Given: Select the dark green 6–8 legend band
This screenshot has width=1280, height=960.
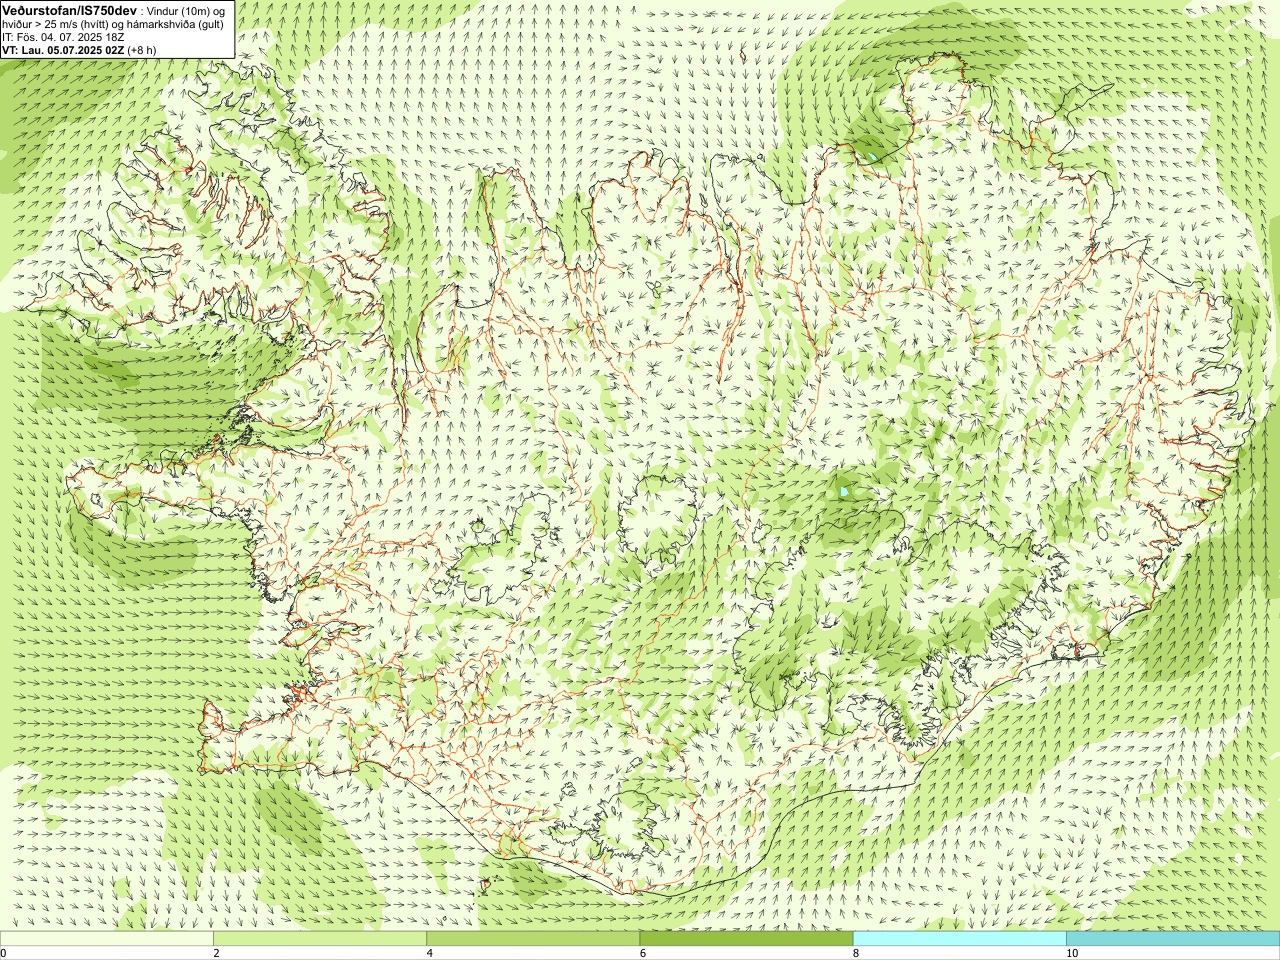Looking at the screenshot, I should pos(746,939).
